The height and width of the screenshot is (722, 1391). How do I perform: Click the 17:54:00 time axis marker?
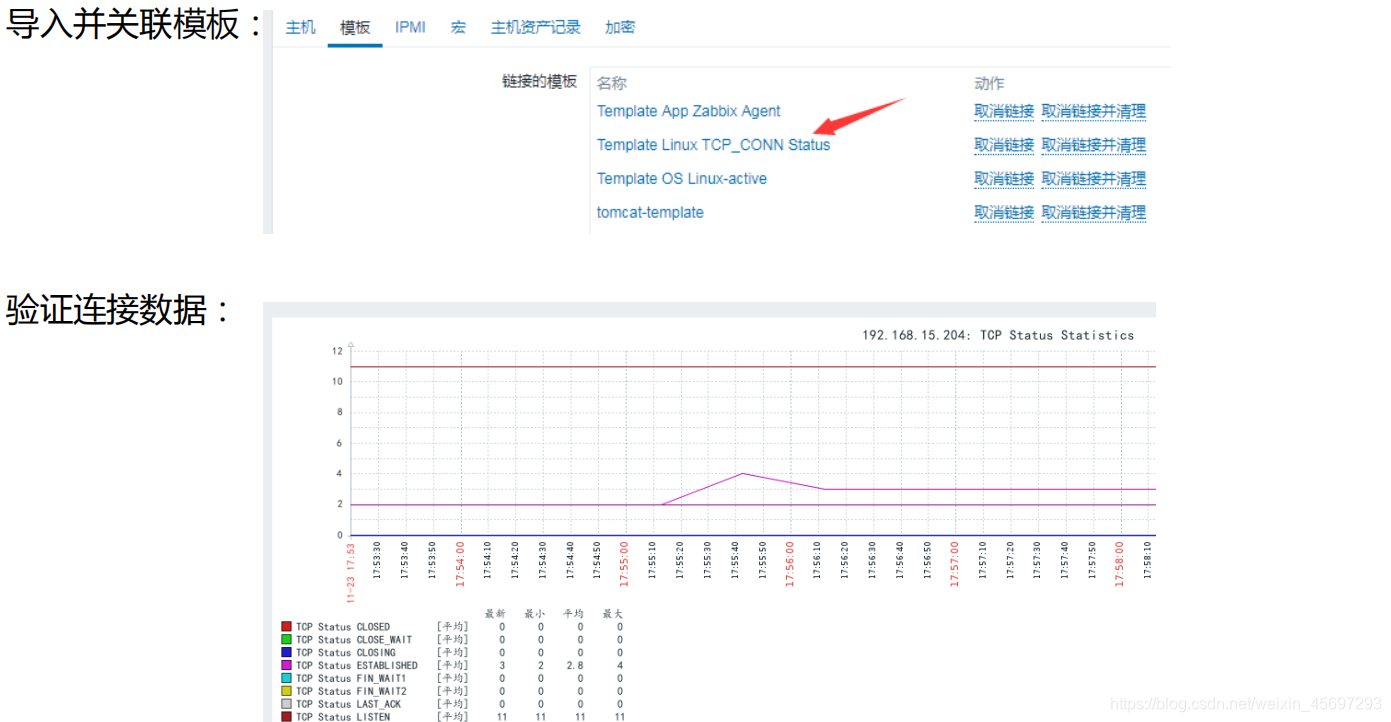click(461, 564)
